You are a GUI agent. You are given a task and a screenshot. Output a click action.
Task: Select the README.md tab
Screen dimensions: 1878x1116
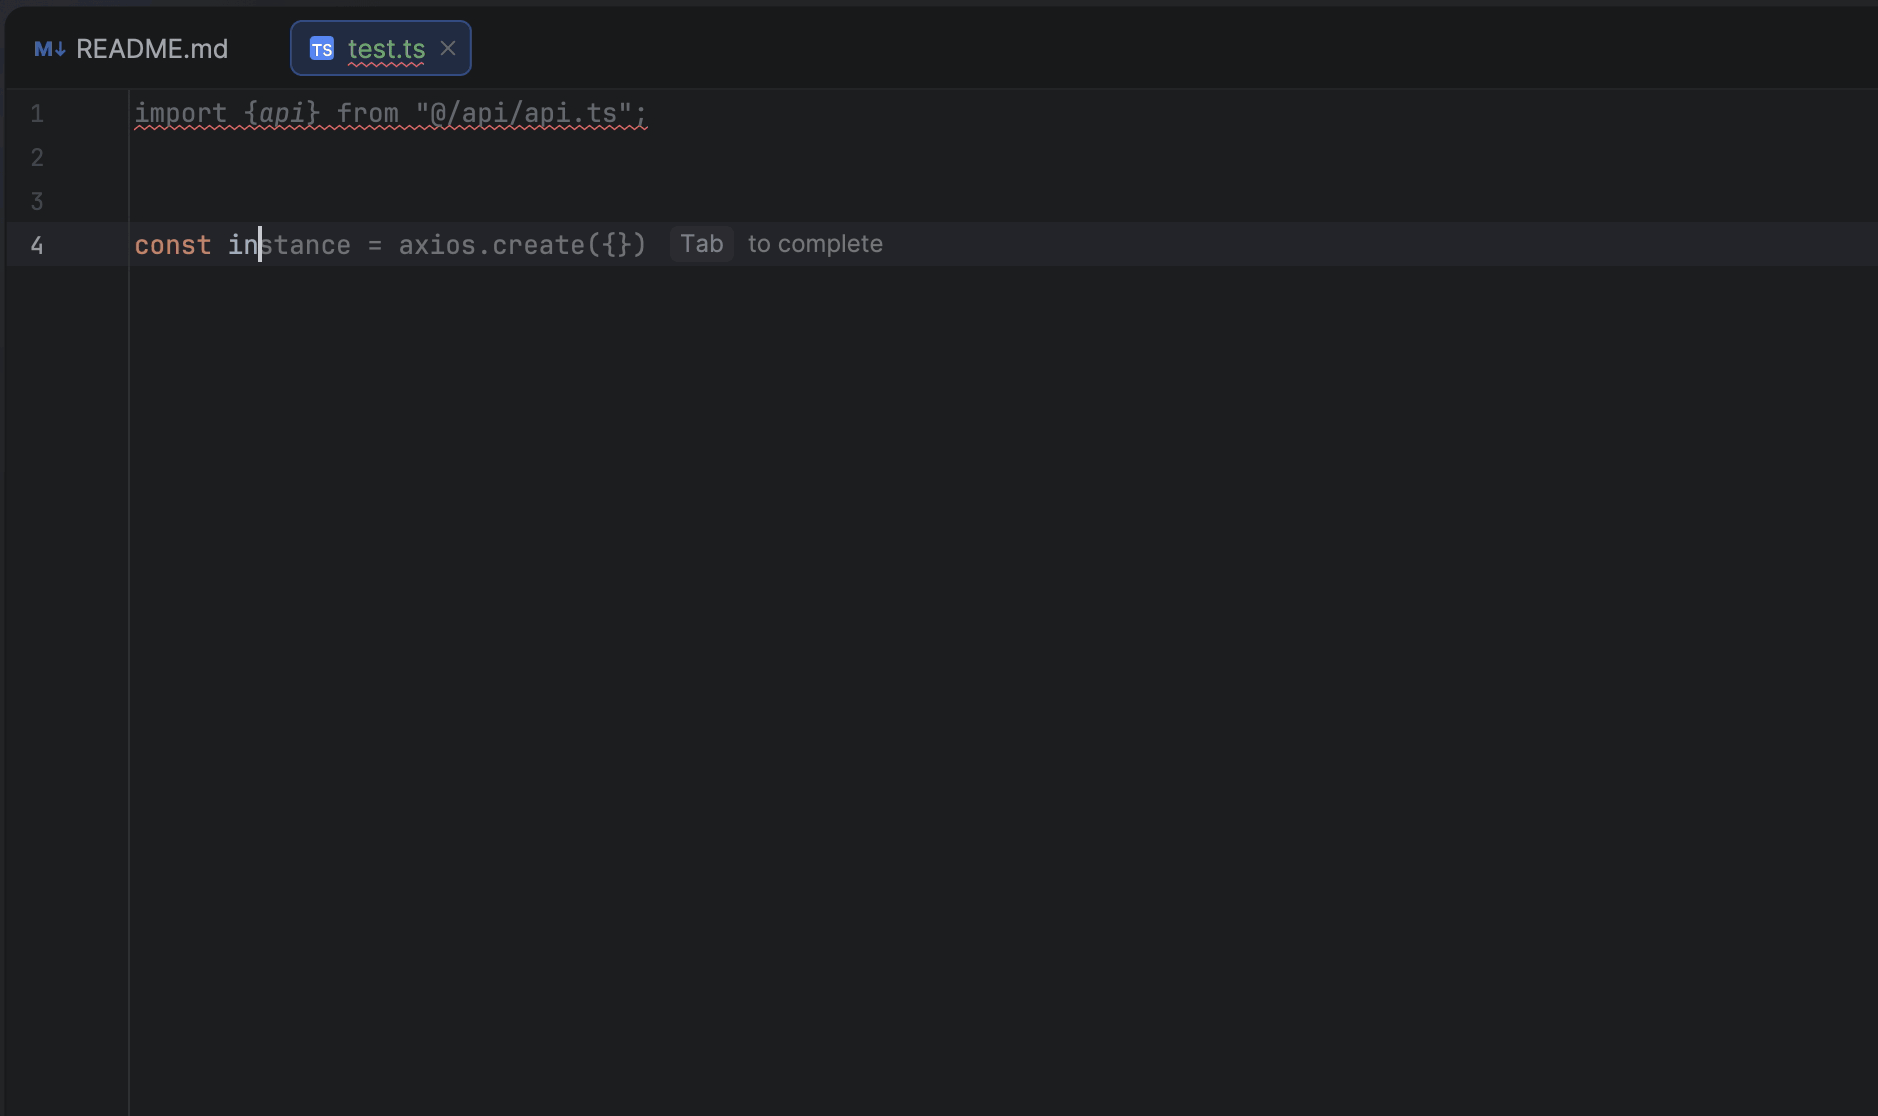[152, 47]
